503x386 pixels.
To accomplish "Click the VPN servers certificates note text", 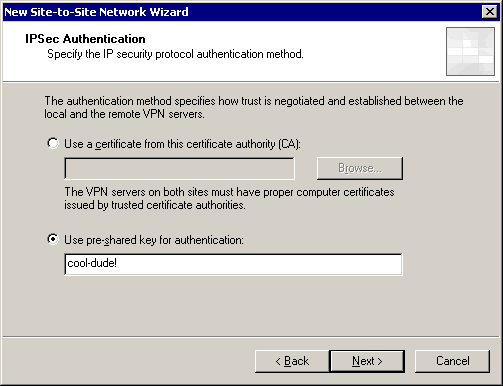I will click(229, 198).
